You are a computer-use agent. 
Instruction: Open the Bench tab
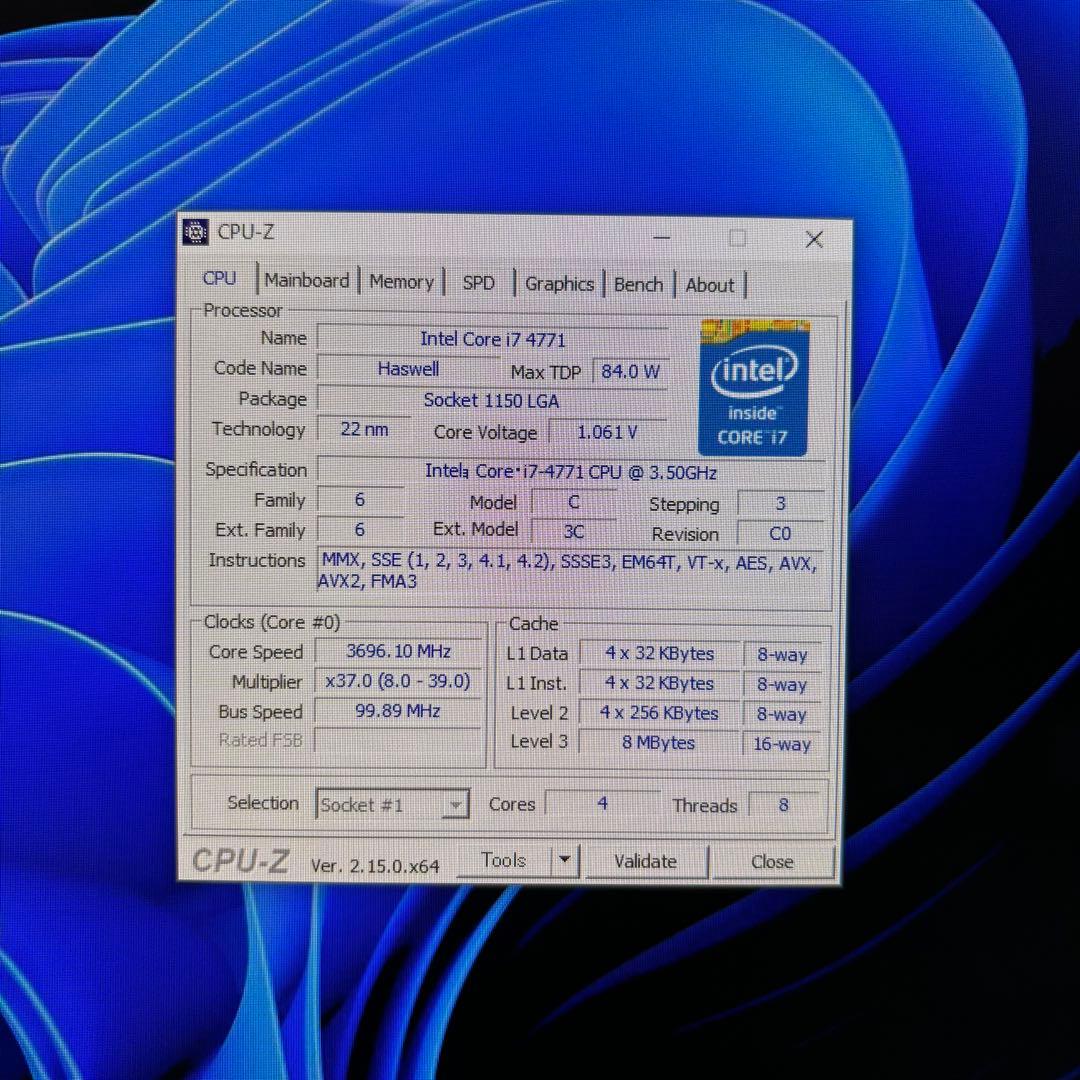638,285
